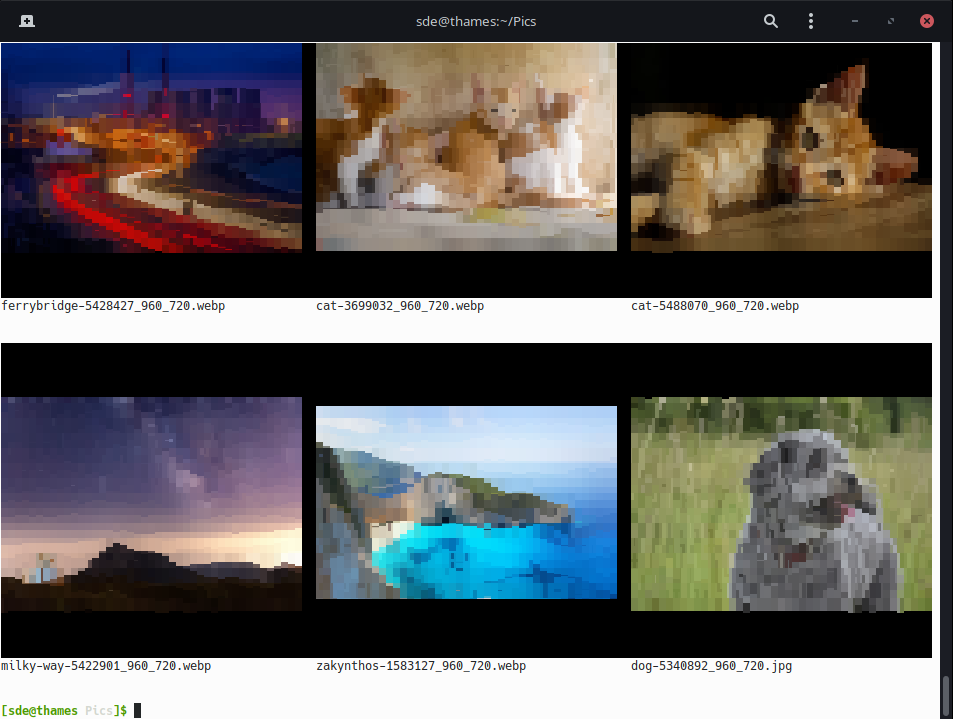Click the zakynthos-1583127_960_720.webp label
The height and width of the screenshot is (719, 953).
(421, 665)
